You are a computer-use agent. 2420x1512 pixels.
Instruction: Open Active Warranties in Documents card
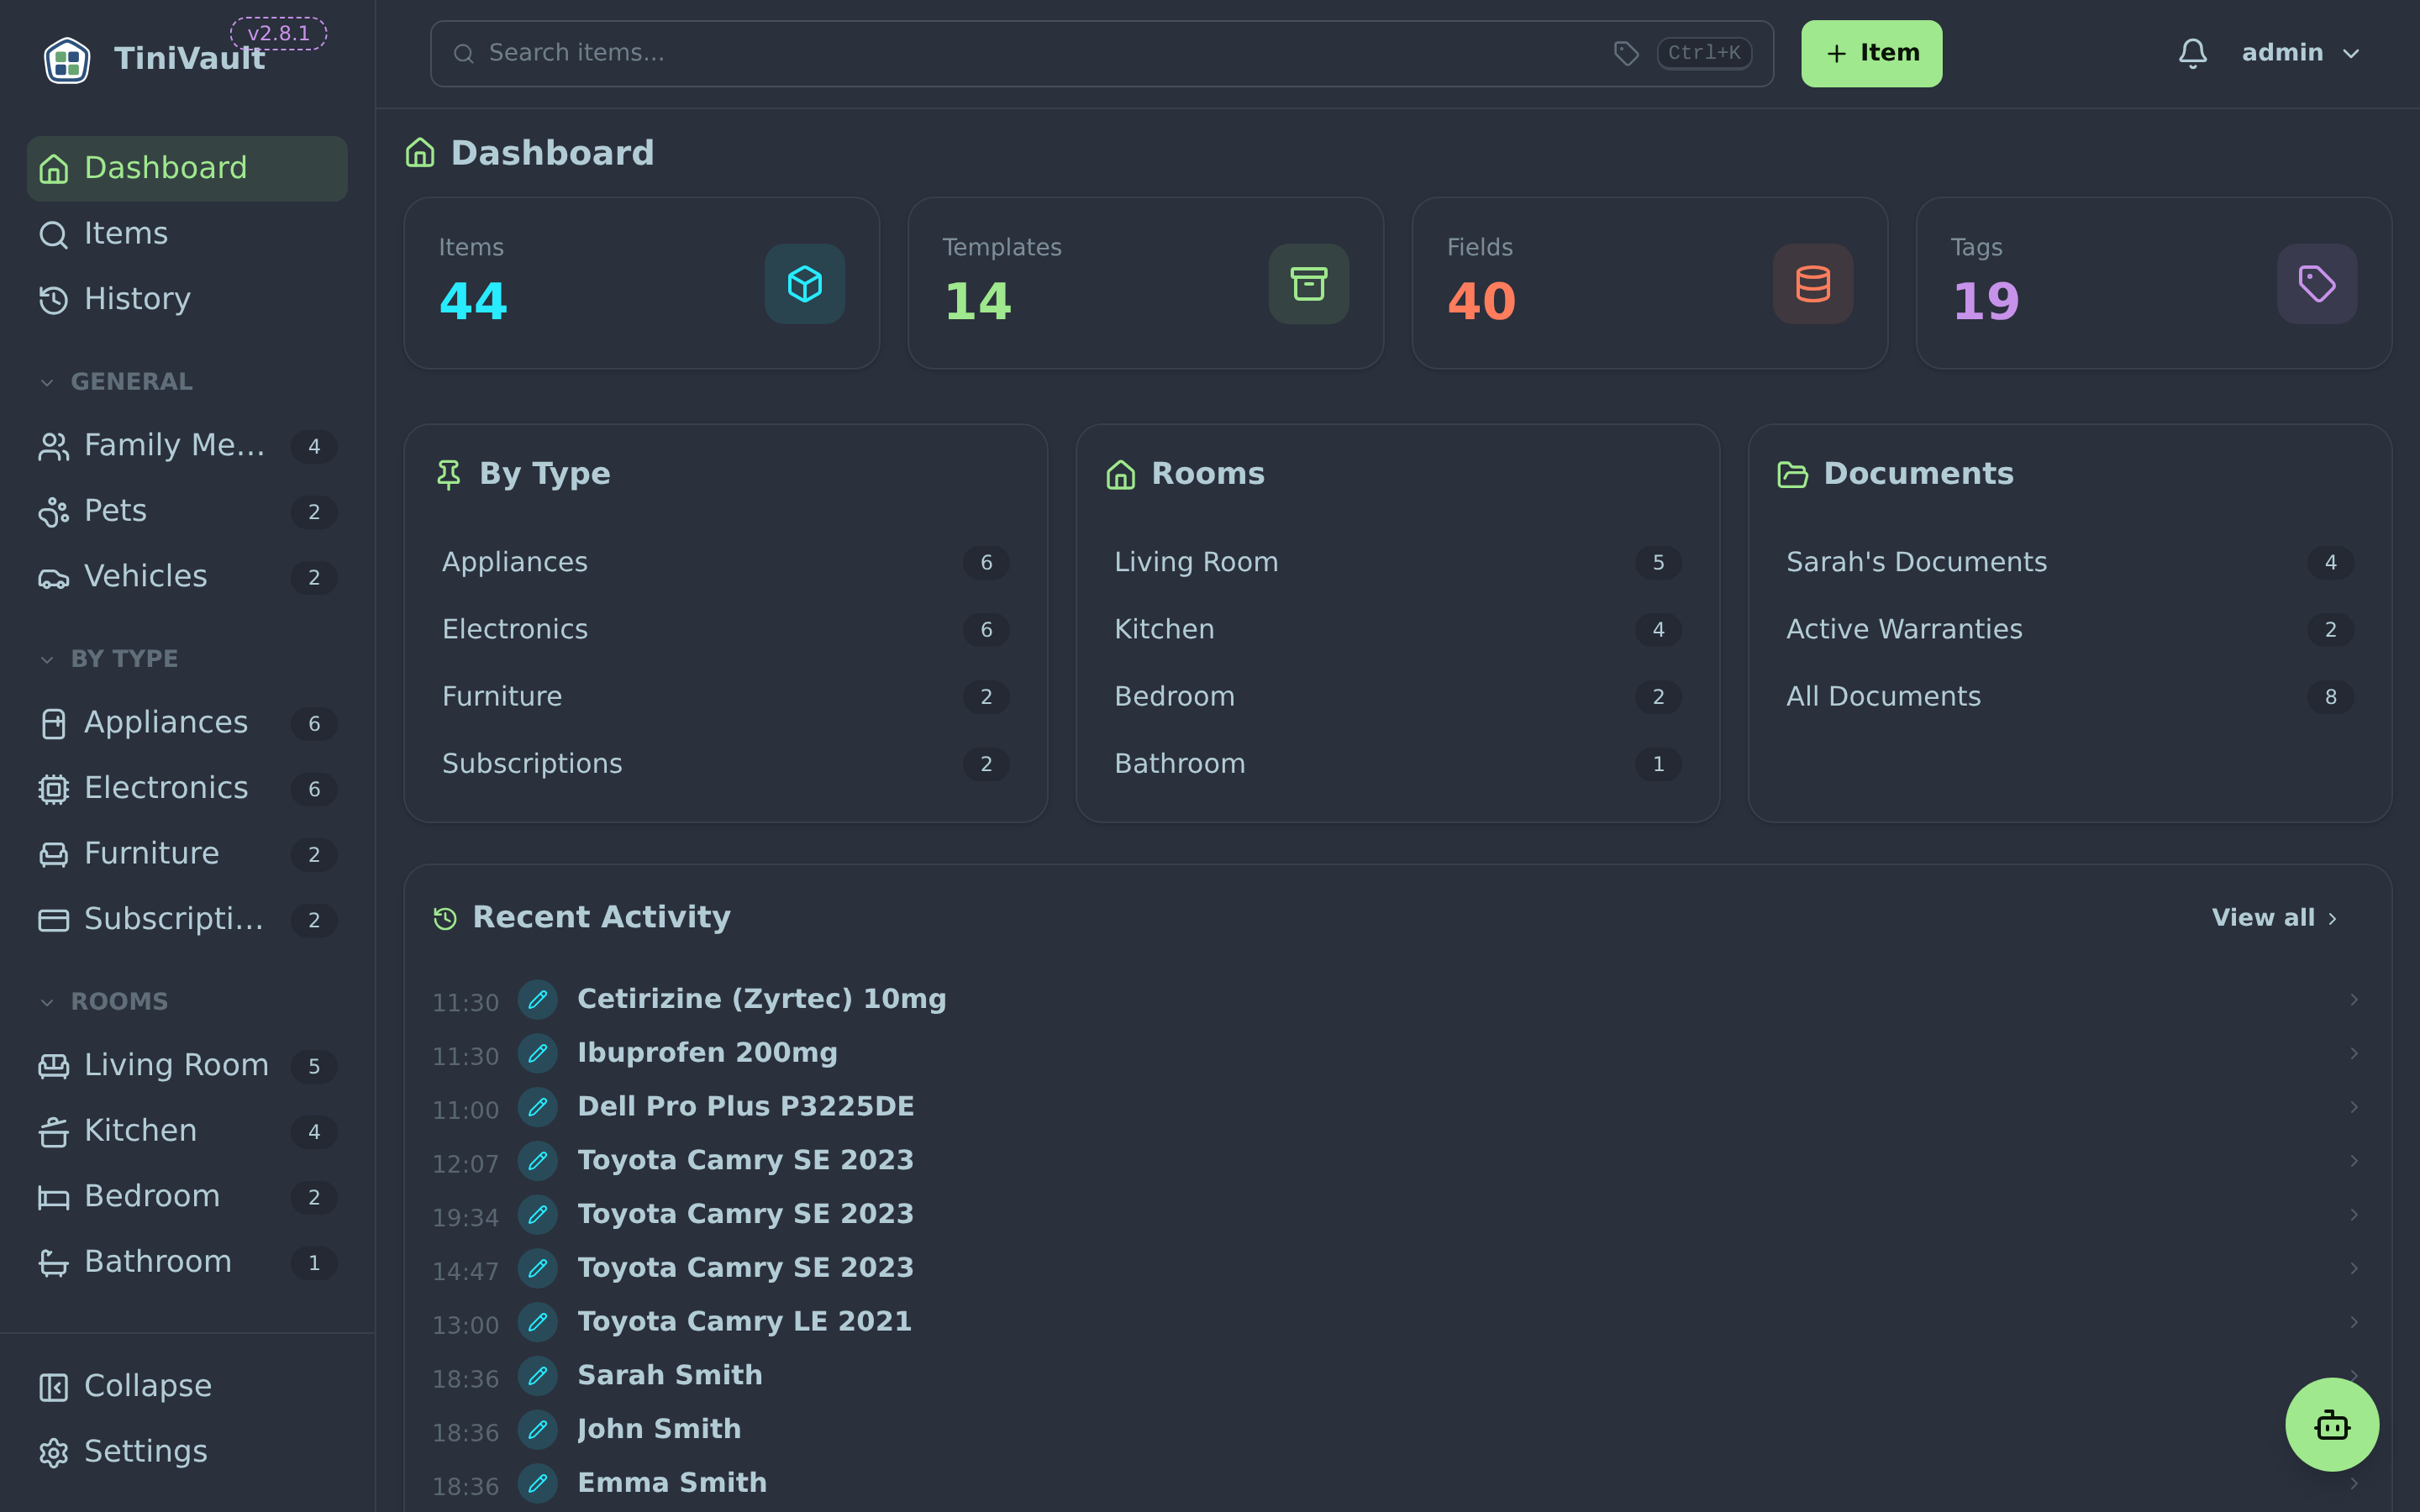(2069, 630)
